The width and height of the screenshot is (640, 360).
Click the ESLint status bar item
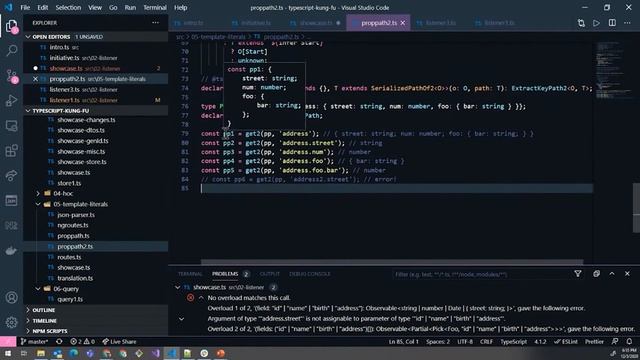click(x=565, y=342)
